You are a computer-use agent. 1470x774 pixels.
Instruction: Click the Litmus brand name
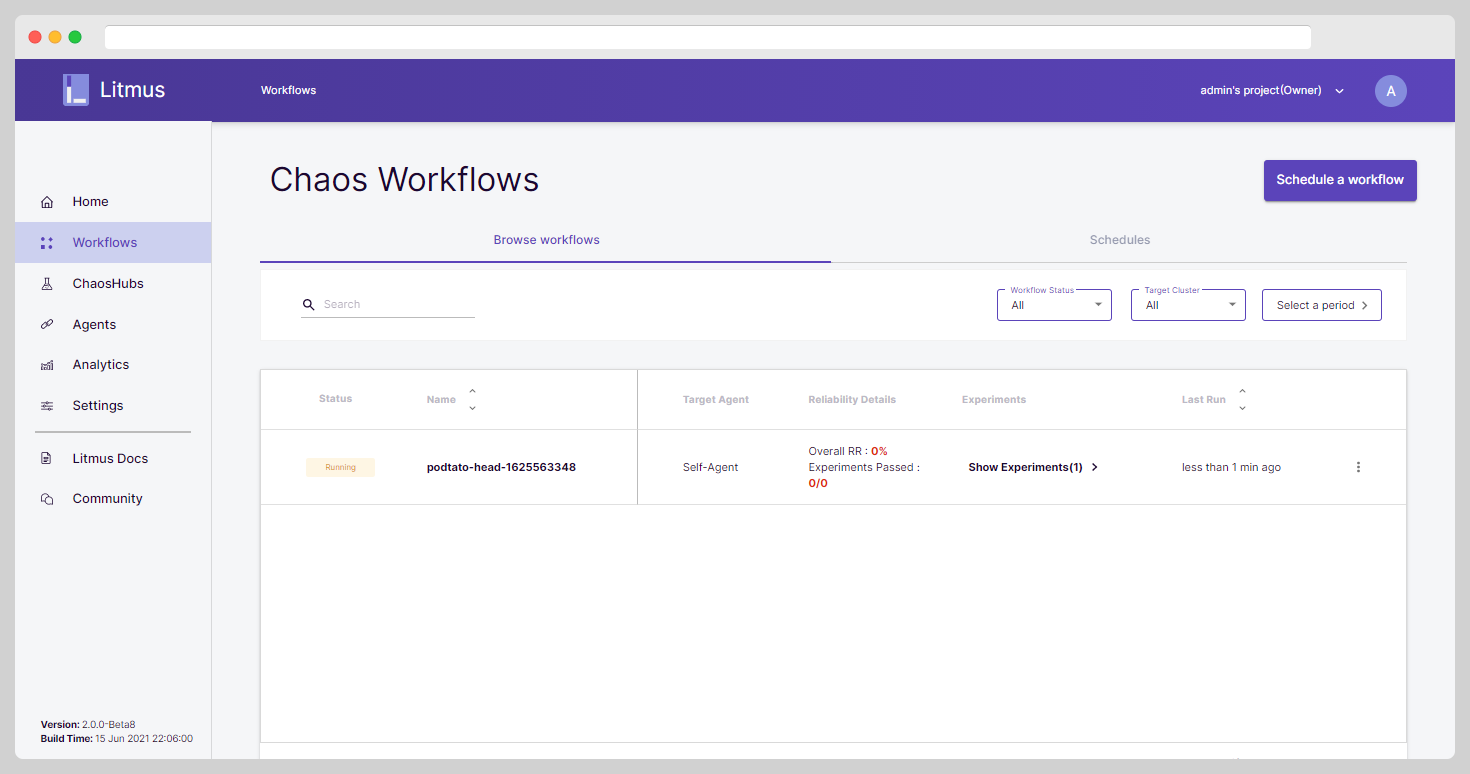coord(133,90)
